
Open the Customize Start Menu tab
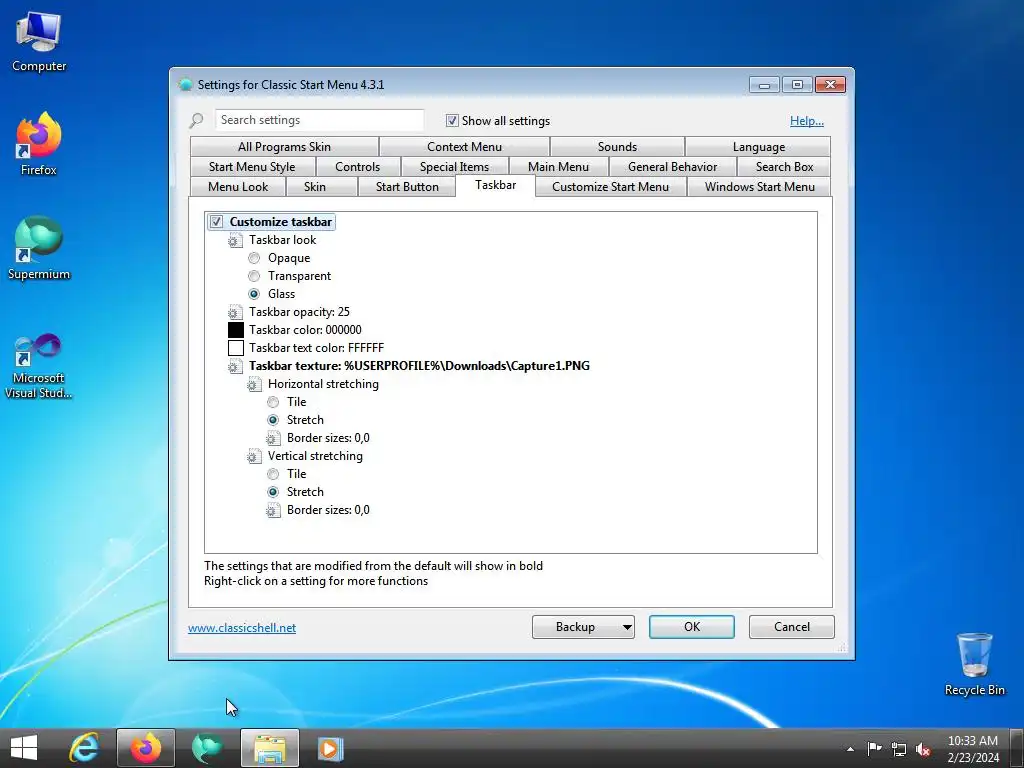pyautogui.click(x=611, y=187)
